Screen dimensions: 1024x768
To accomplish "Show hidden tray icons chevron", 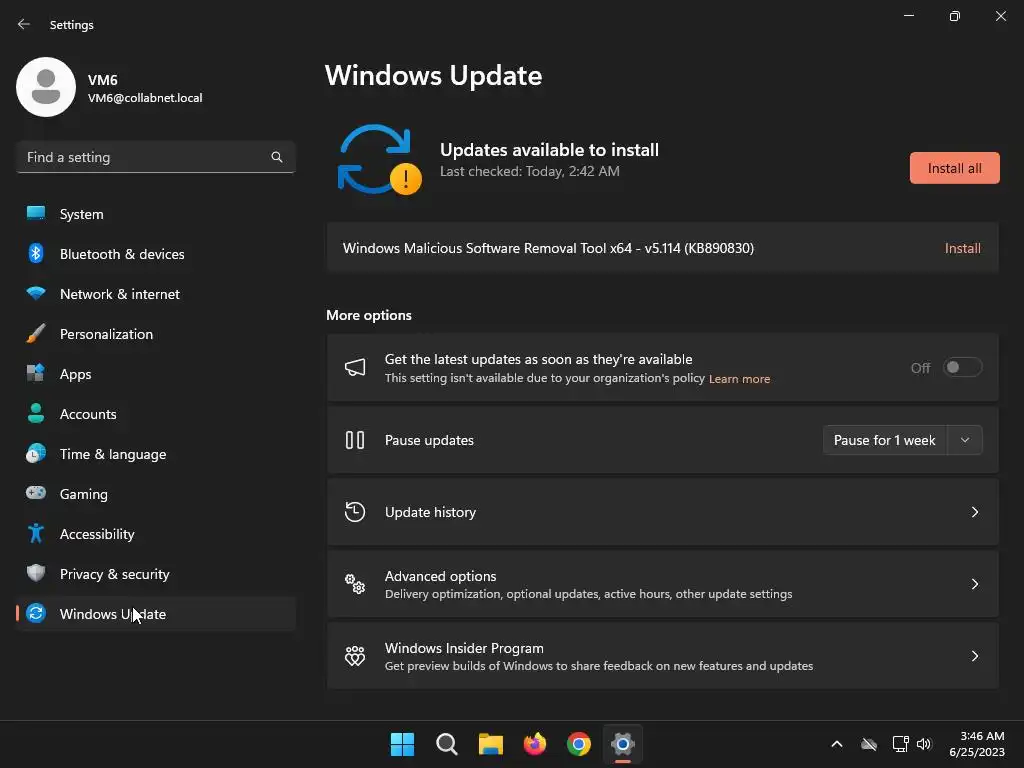I will coord(837,744).
